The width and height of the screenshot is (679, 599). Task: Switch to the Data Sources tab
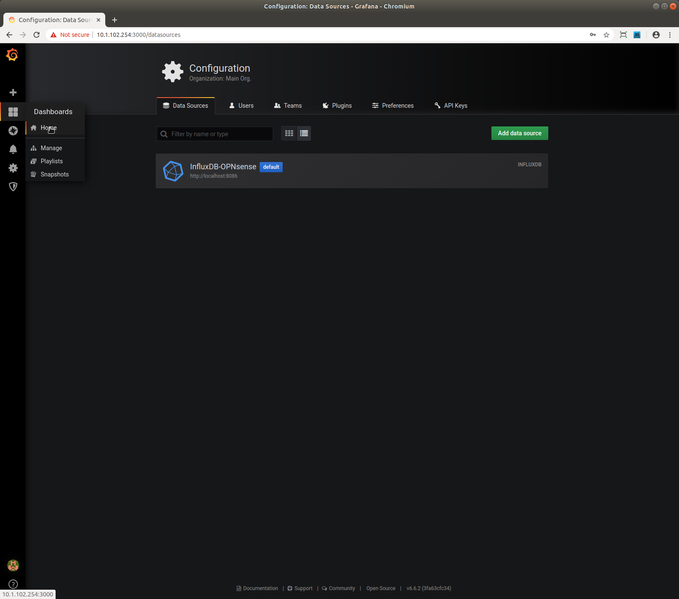coord(185,106)
